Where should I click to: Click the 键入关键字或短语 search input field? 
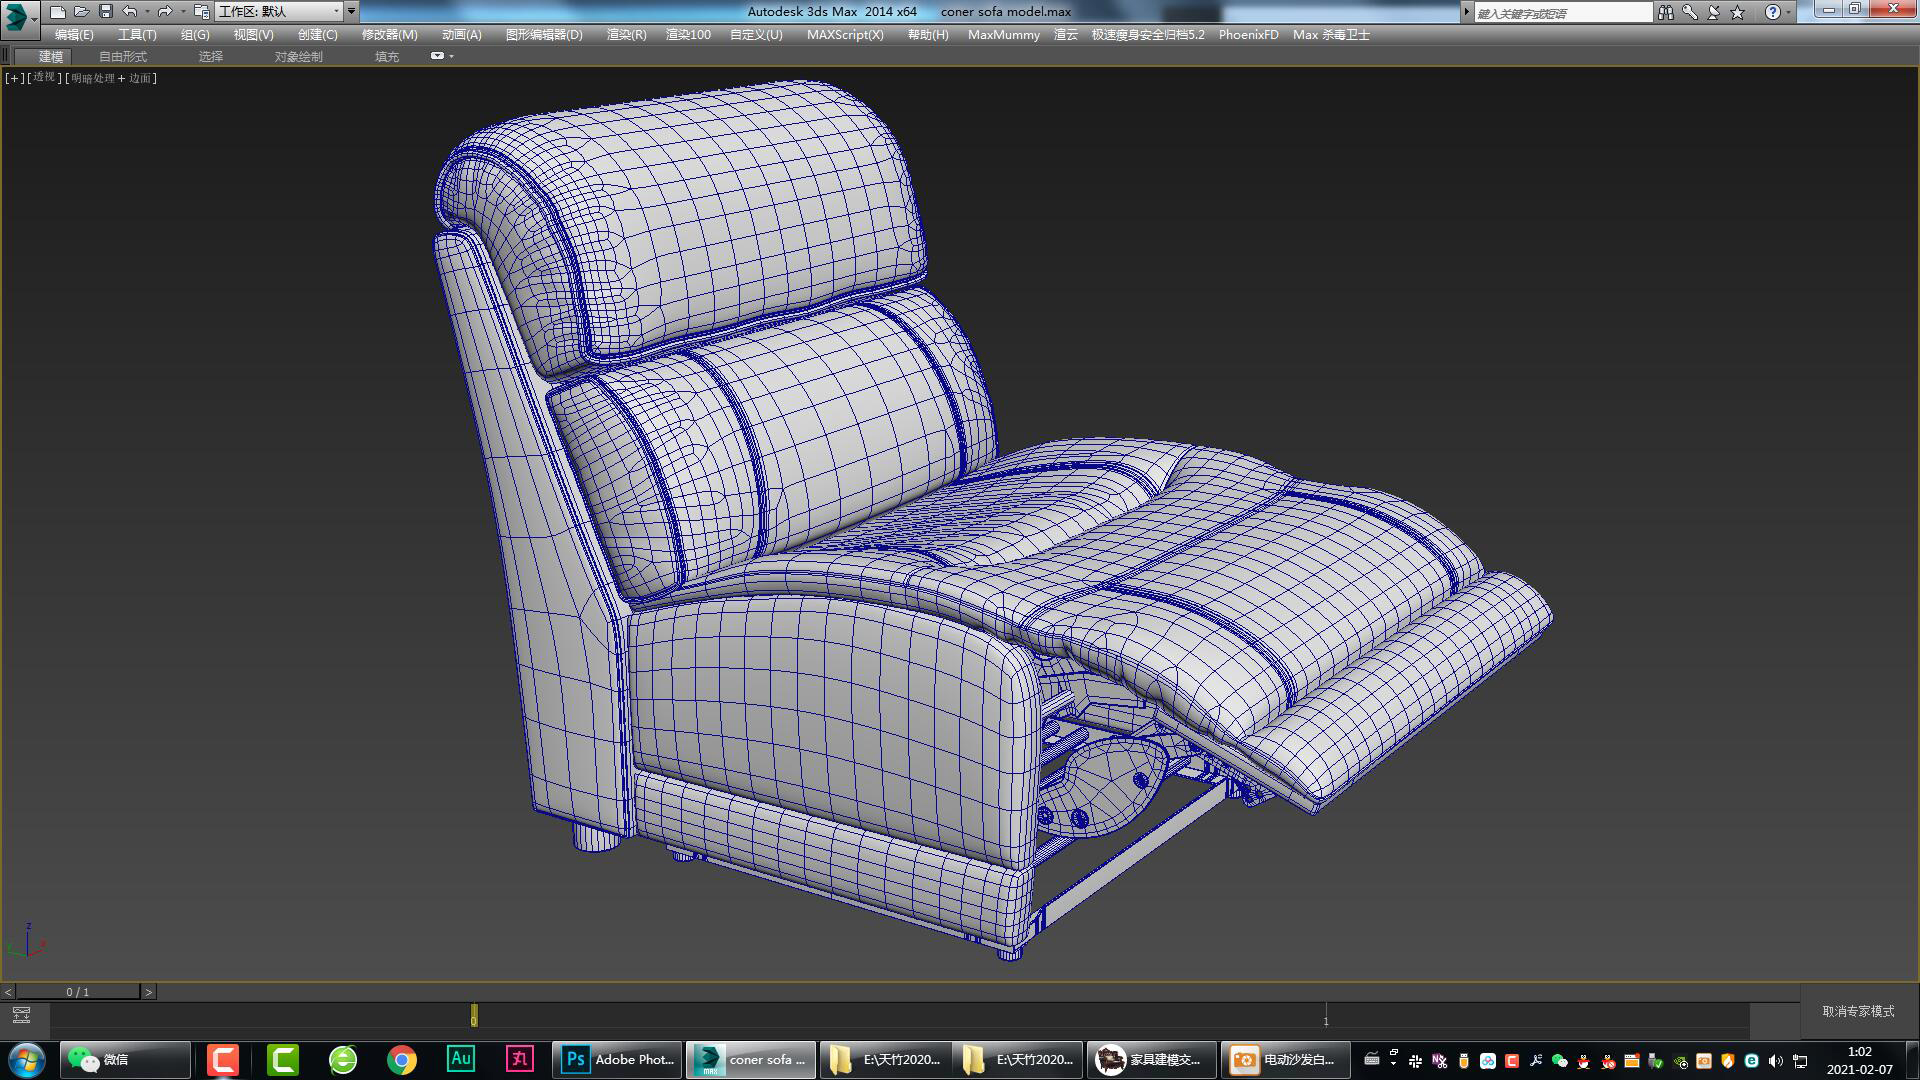pyautogui.click(x=1560, y=12)
